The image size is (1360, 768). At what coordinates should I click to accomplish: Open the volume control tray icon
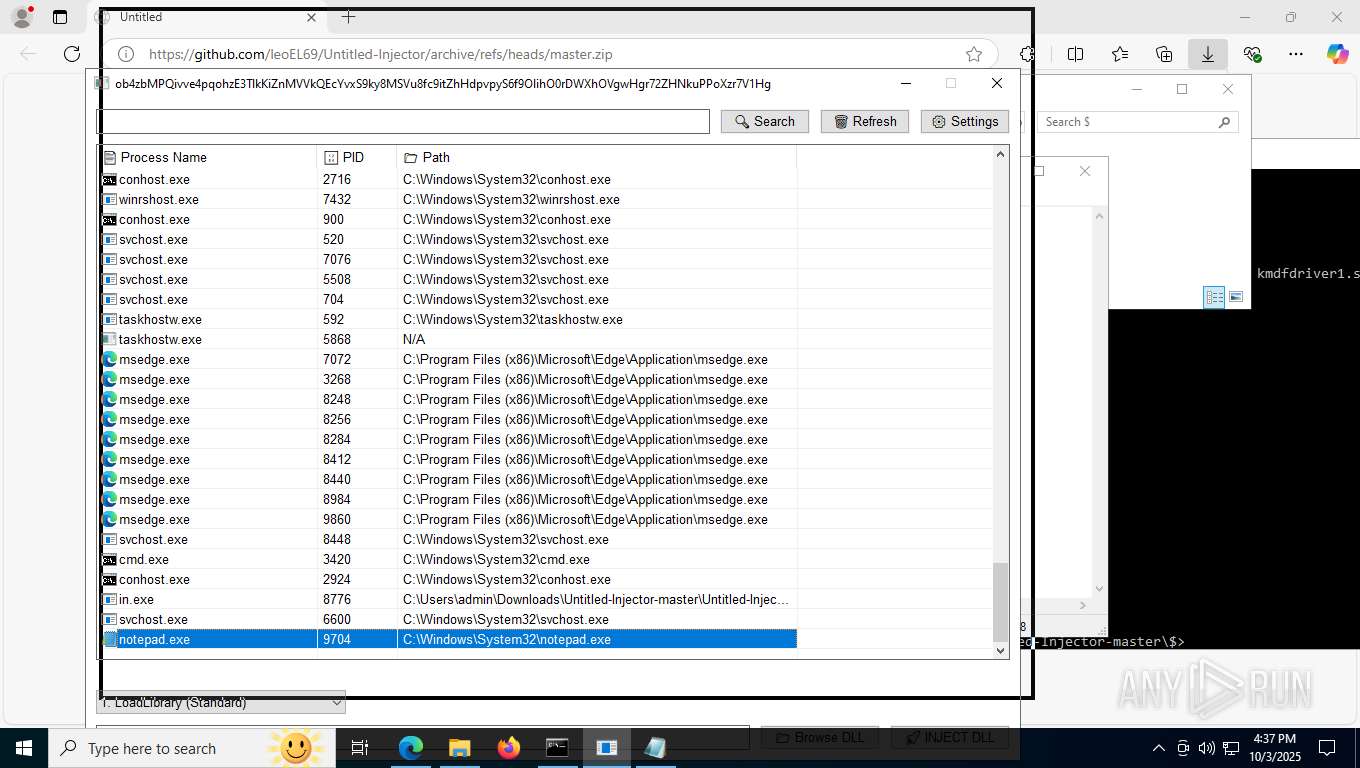point(1206,748)
